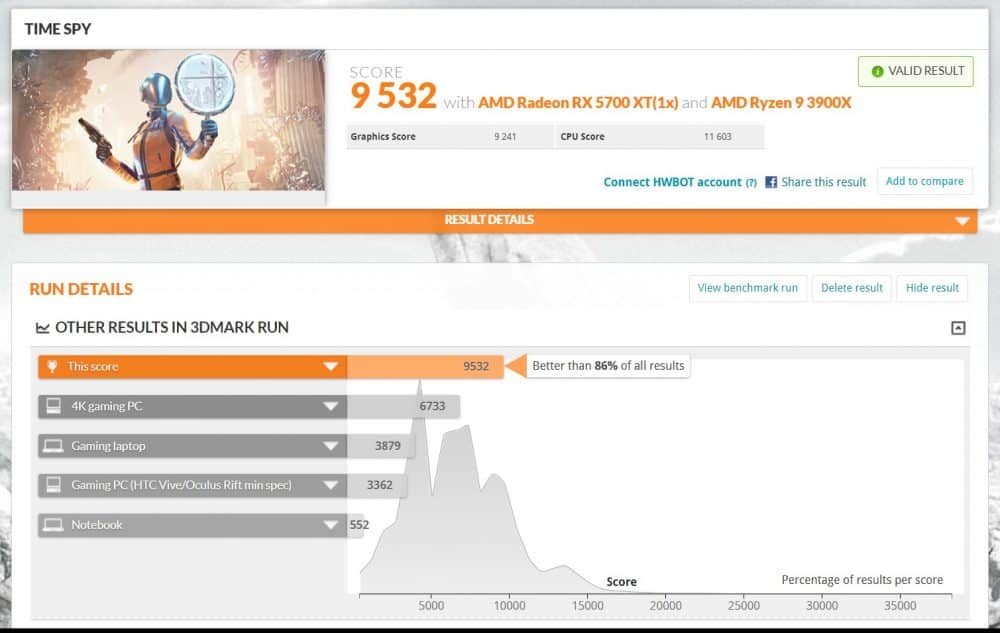Expand the orange Result Details bar
This screenshot has height=633, width=1000.
click(x=962, y=221)
